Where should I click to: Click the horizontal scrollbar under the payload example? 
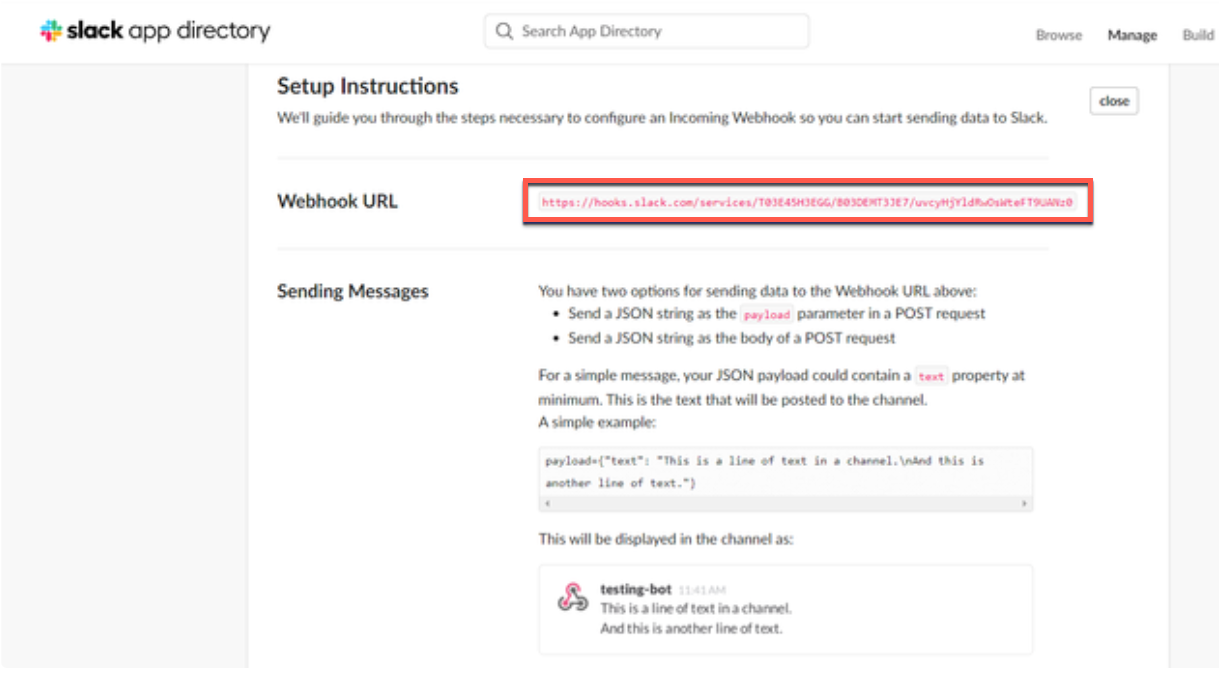click(786, 503)
